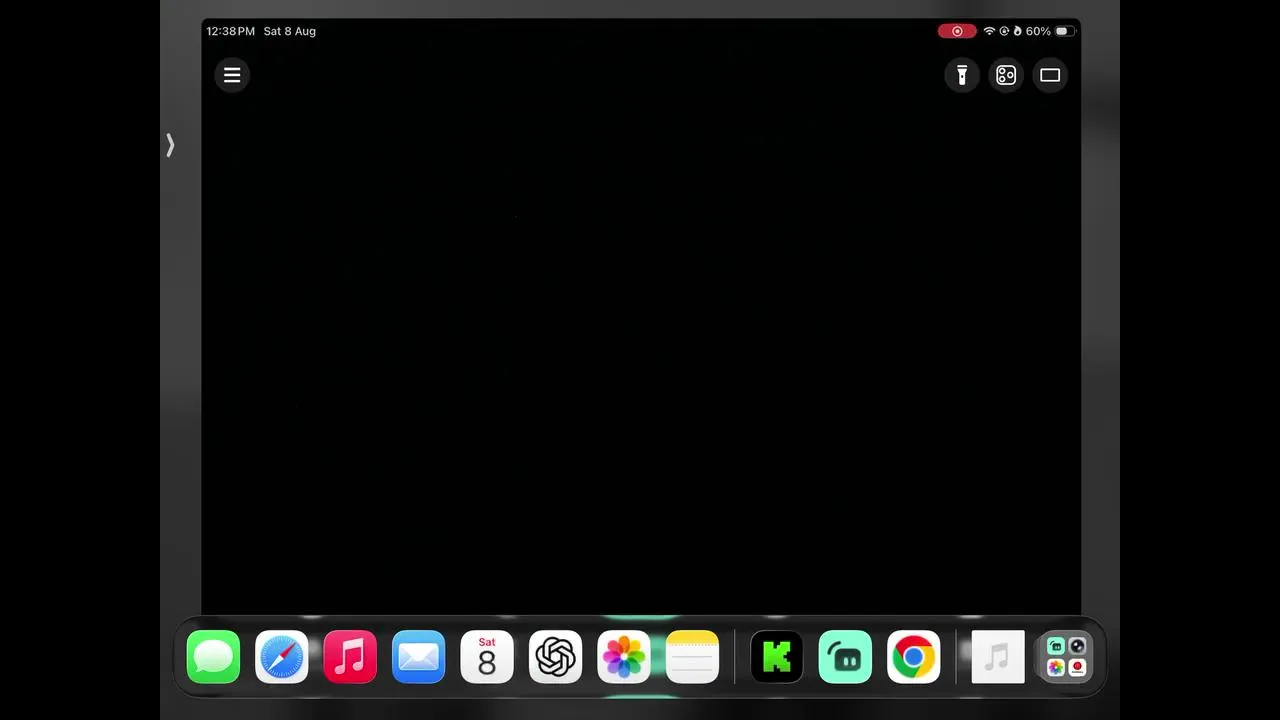This screenshot has width=1280, height=720.
Task: Launch Safari from the dock
Action: coord(282,657)
